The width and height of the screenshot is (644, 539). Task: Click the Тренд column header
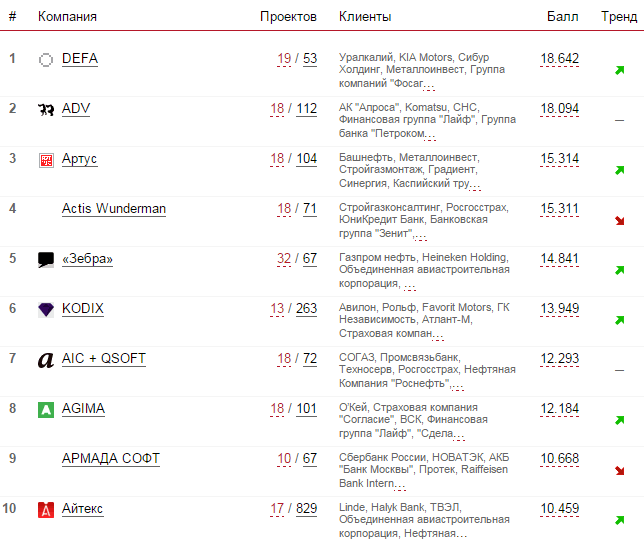[x=618, y=17]
